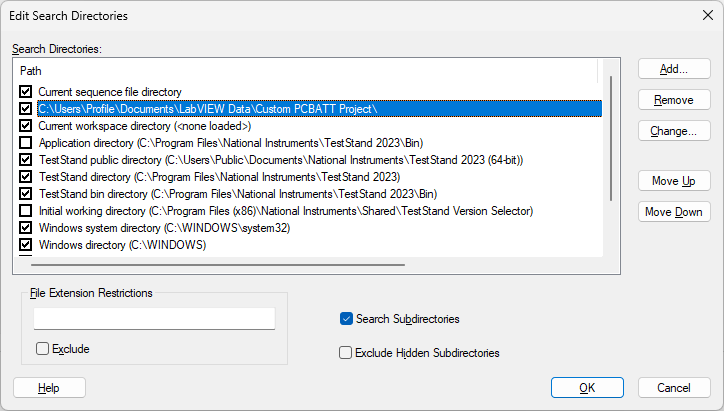Click the Add... button

674,69
